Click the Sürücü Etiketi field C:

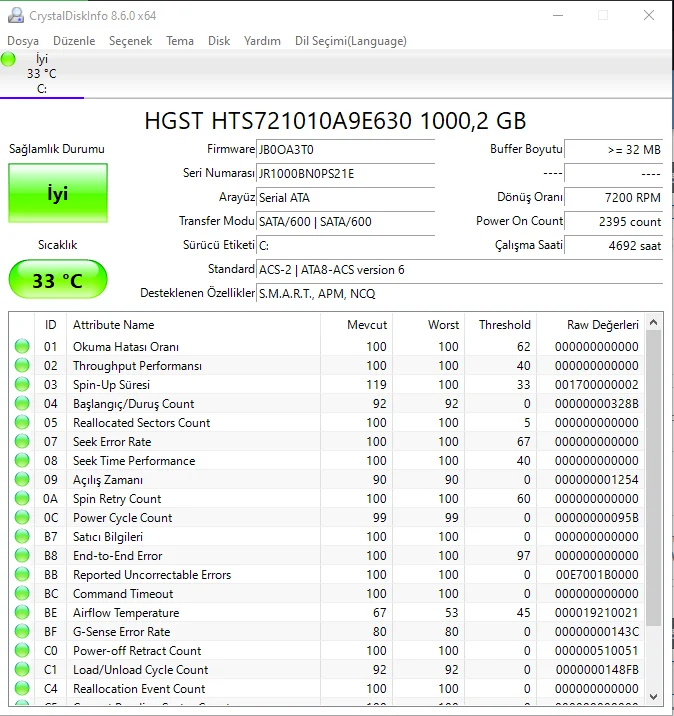coord(345,246)
